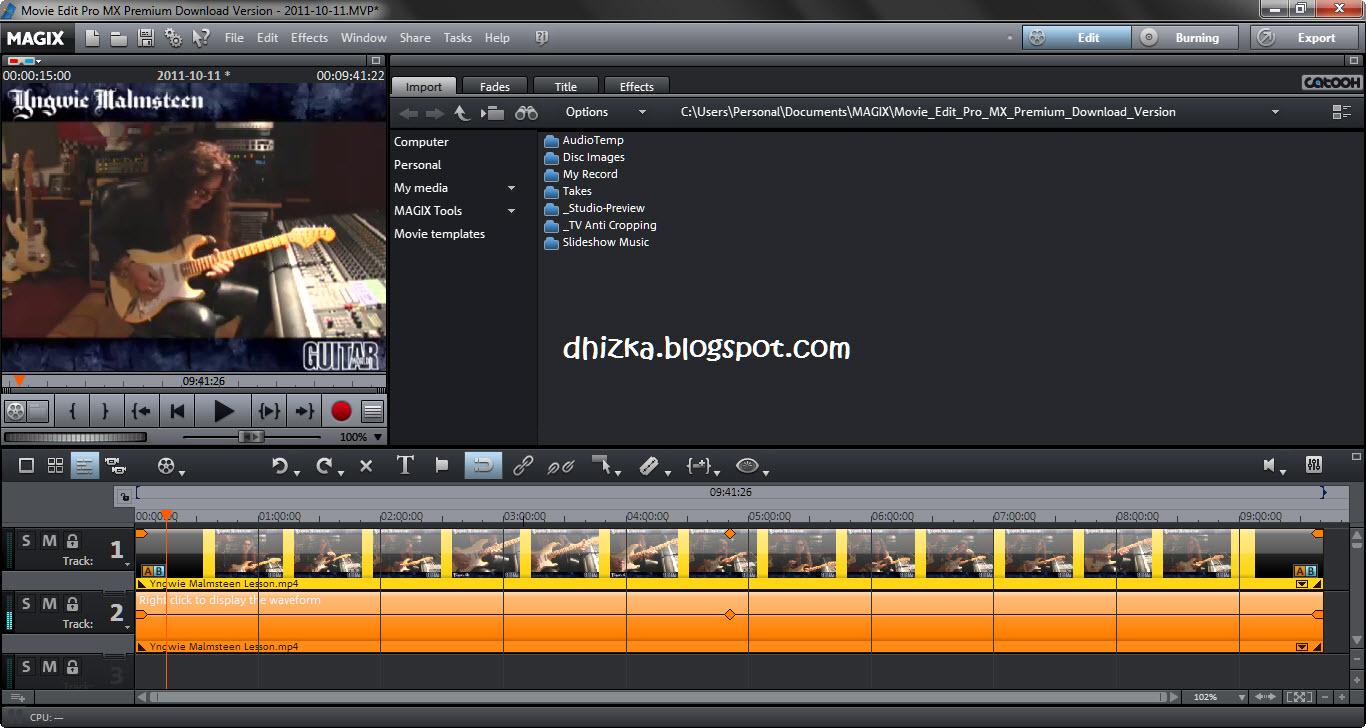Viewport: 1366px width, 728px height.
Task: Navigate back in the Import browser
Action: tap(408, 113)
